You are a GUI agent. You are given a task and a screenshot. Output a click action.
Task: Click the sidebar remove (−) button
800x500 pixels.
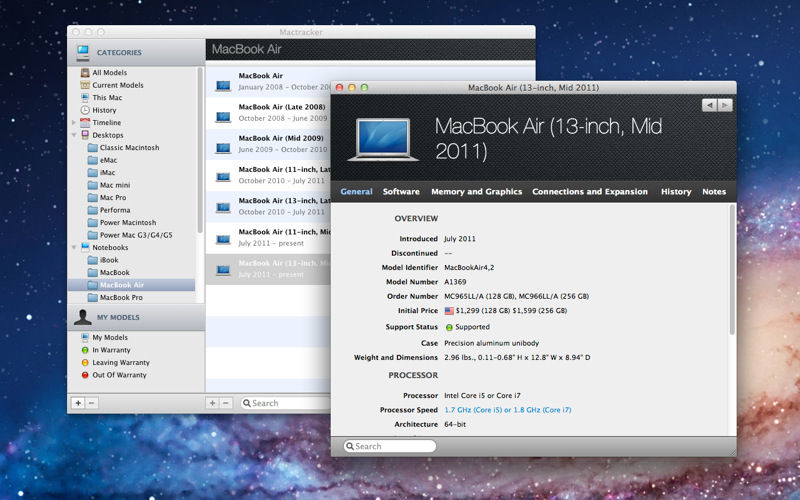click(91, 403)
